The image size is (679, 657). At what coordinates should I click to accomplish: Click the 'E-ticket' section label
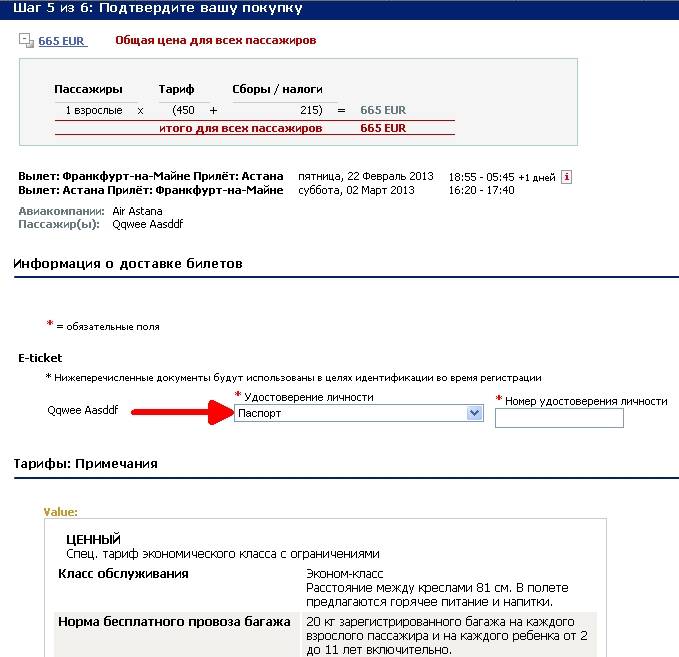click(x=40, y=358)
